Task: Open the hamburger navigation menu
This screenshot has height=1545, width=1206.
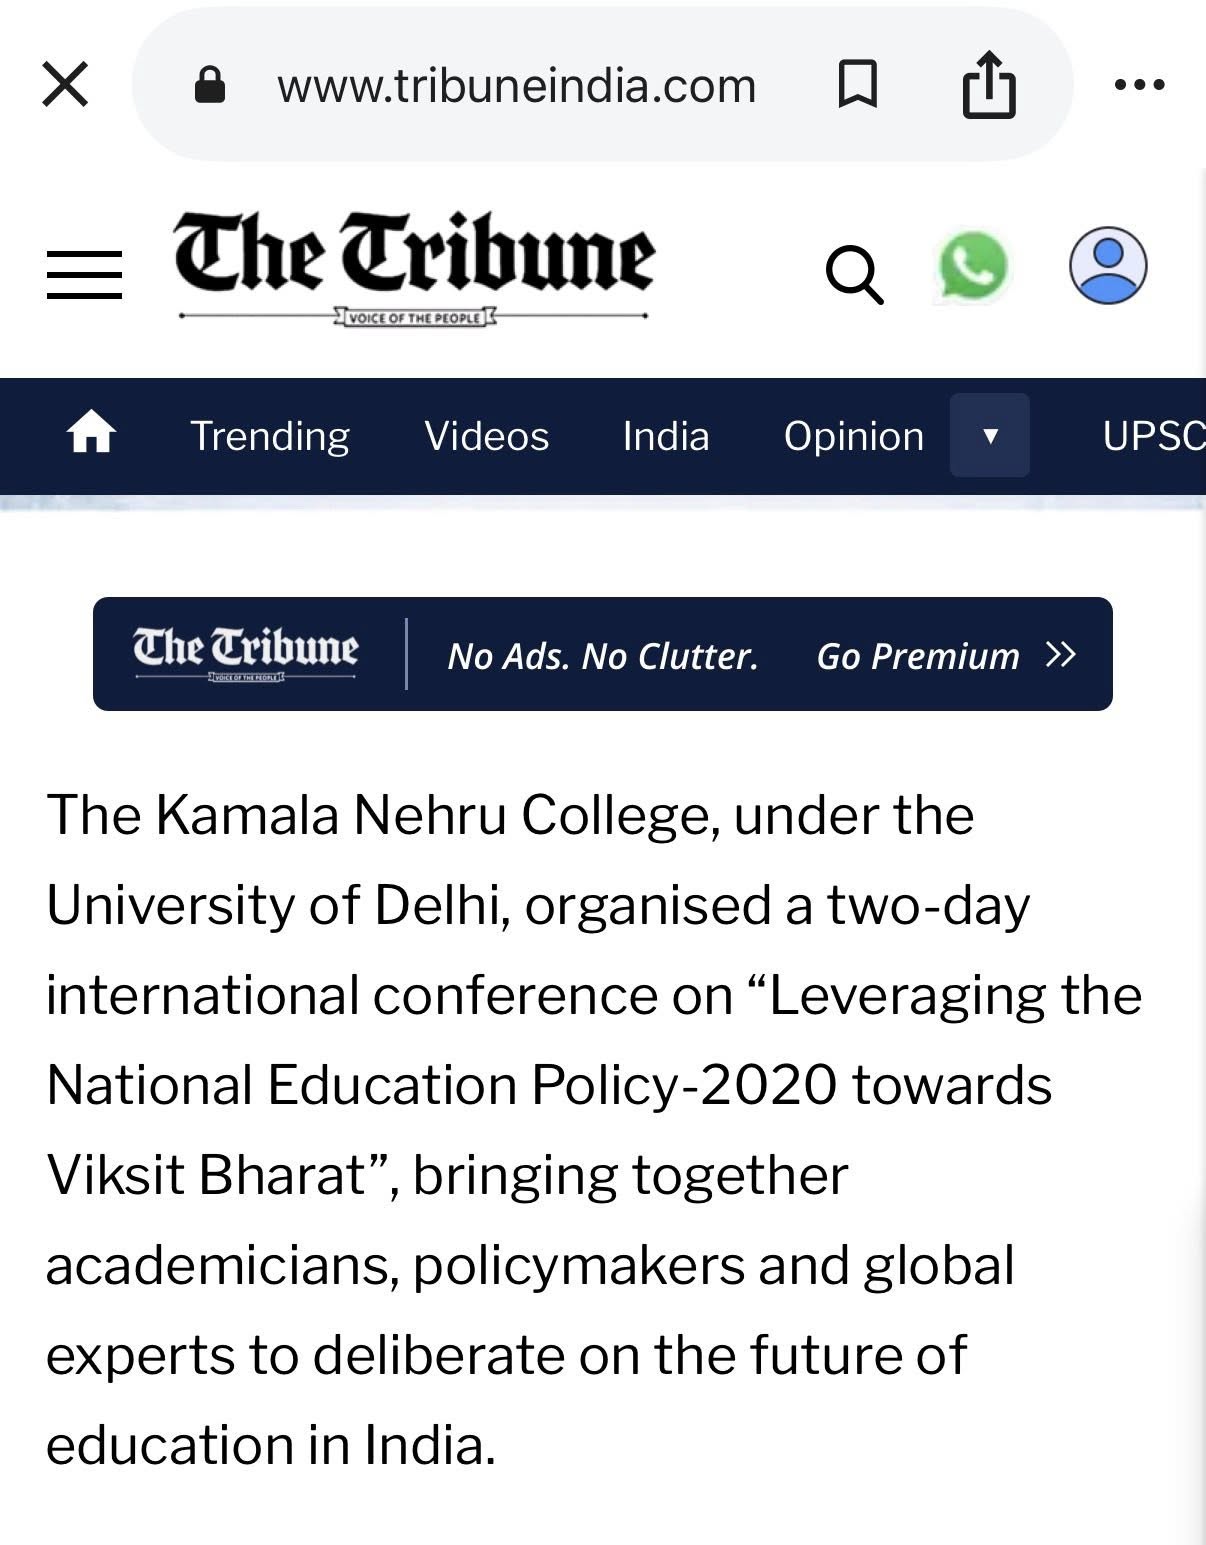Action: tap(84, 275)
